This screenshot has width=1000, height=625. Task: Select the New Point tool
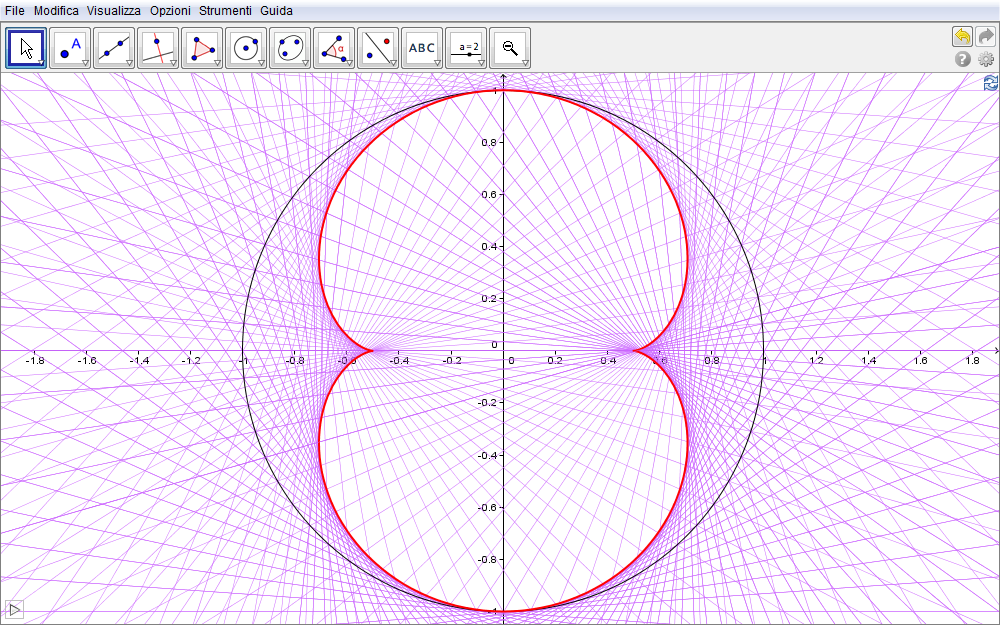71,47
